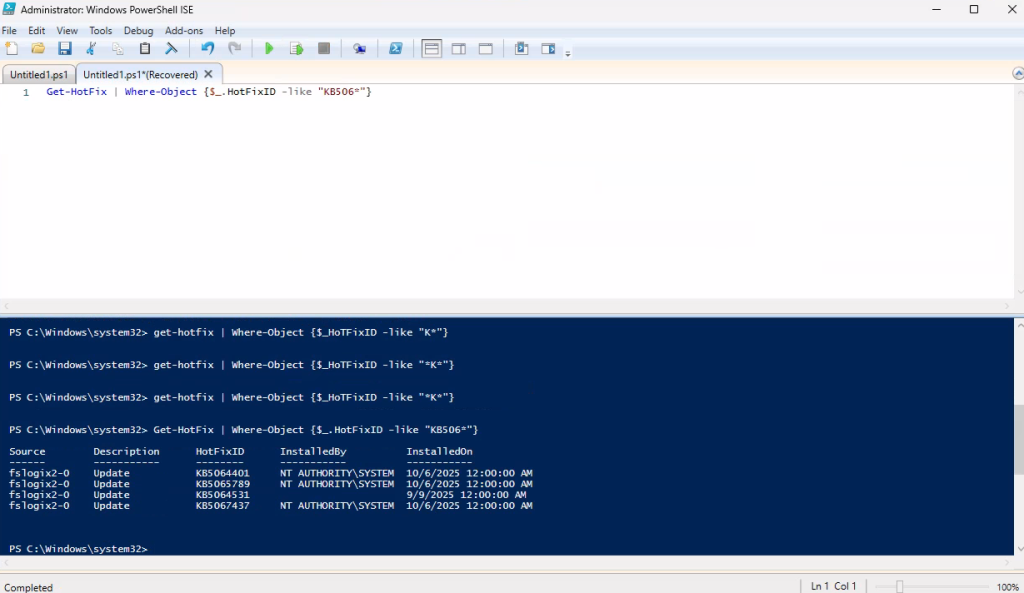Switch to the Untitled1.ps1 tab
The width and height of the screenshot is (1024, 593).
(x=39, y=74)
